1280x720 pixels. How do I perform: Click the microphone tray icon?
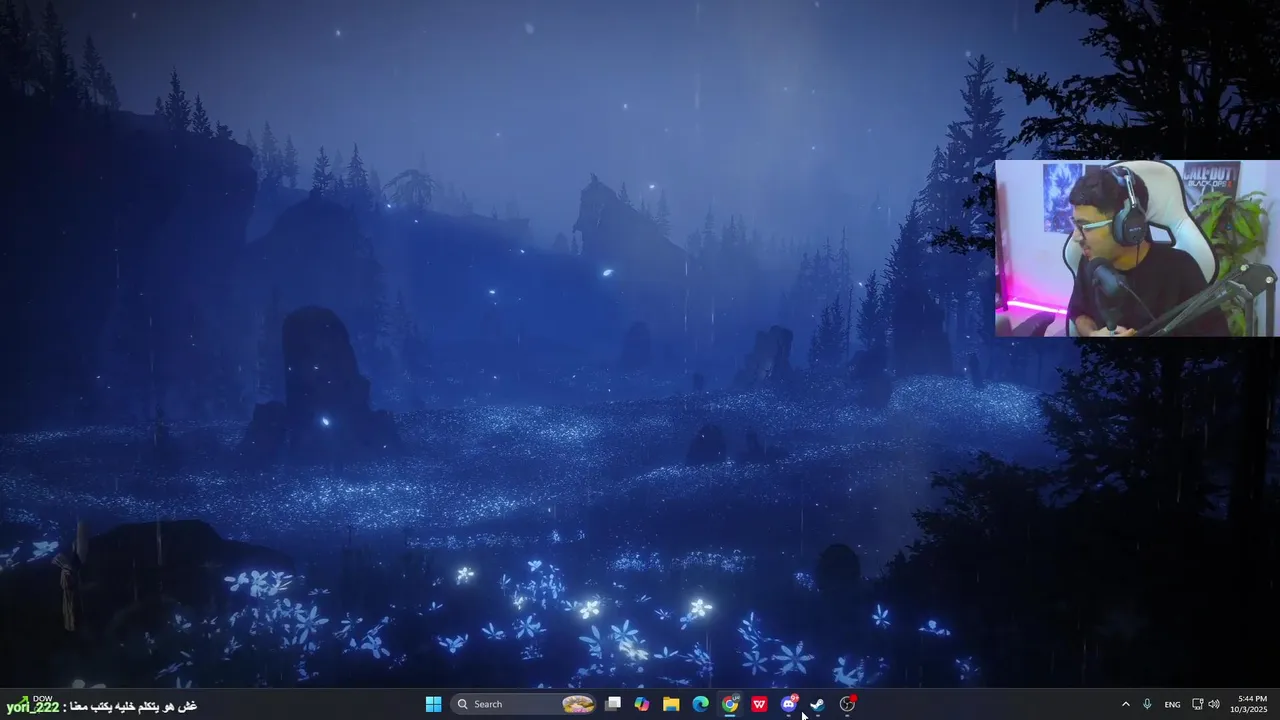(1147, 704)
